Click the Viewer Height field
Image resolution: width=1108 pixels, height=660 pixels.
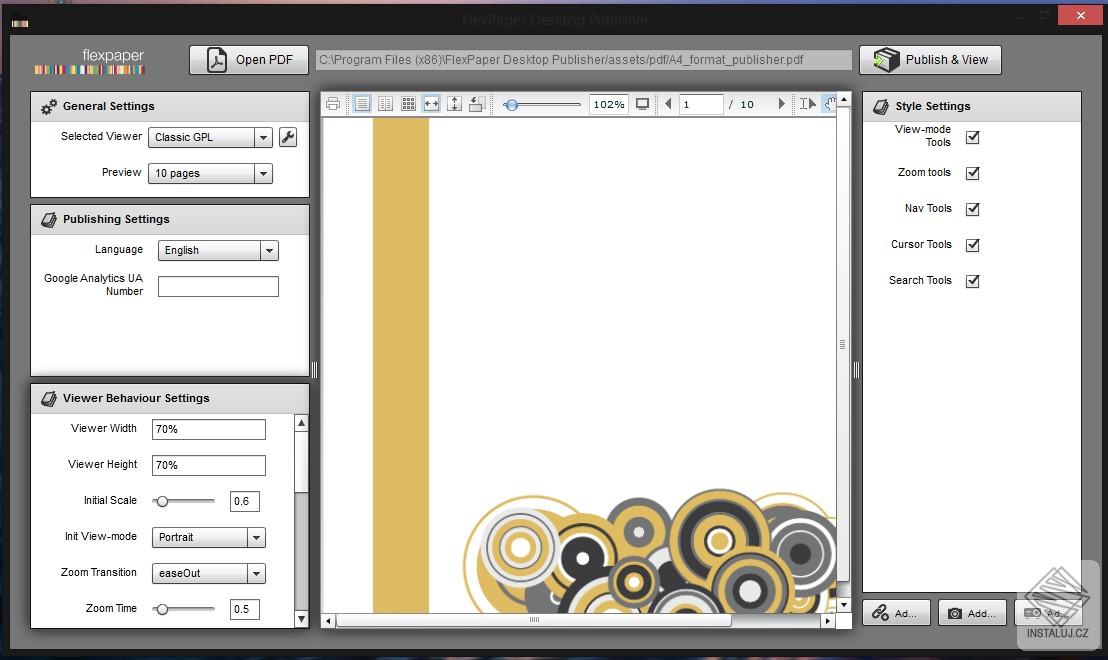[x=208, y=465]
